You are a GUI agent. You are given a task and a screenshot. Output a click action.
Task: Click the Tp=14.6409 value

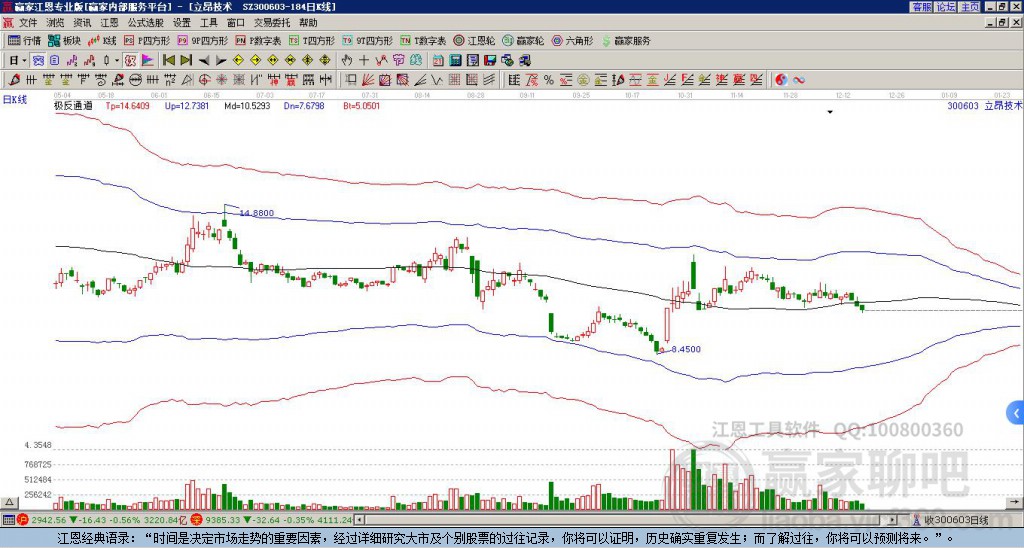[x=127, y=105]
